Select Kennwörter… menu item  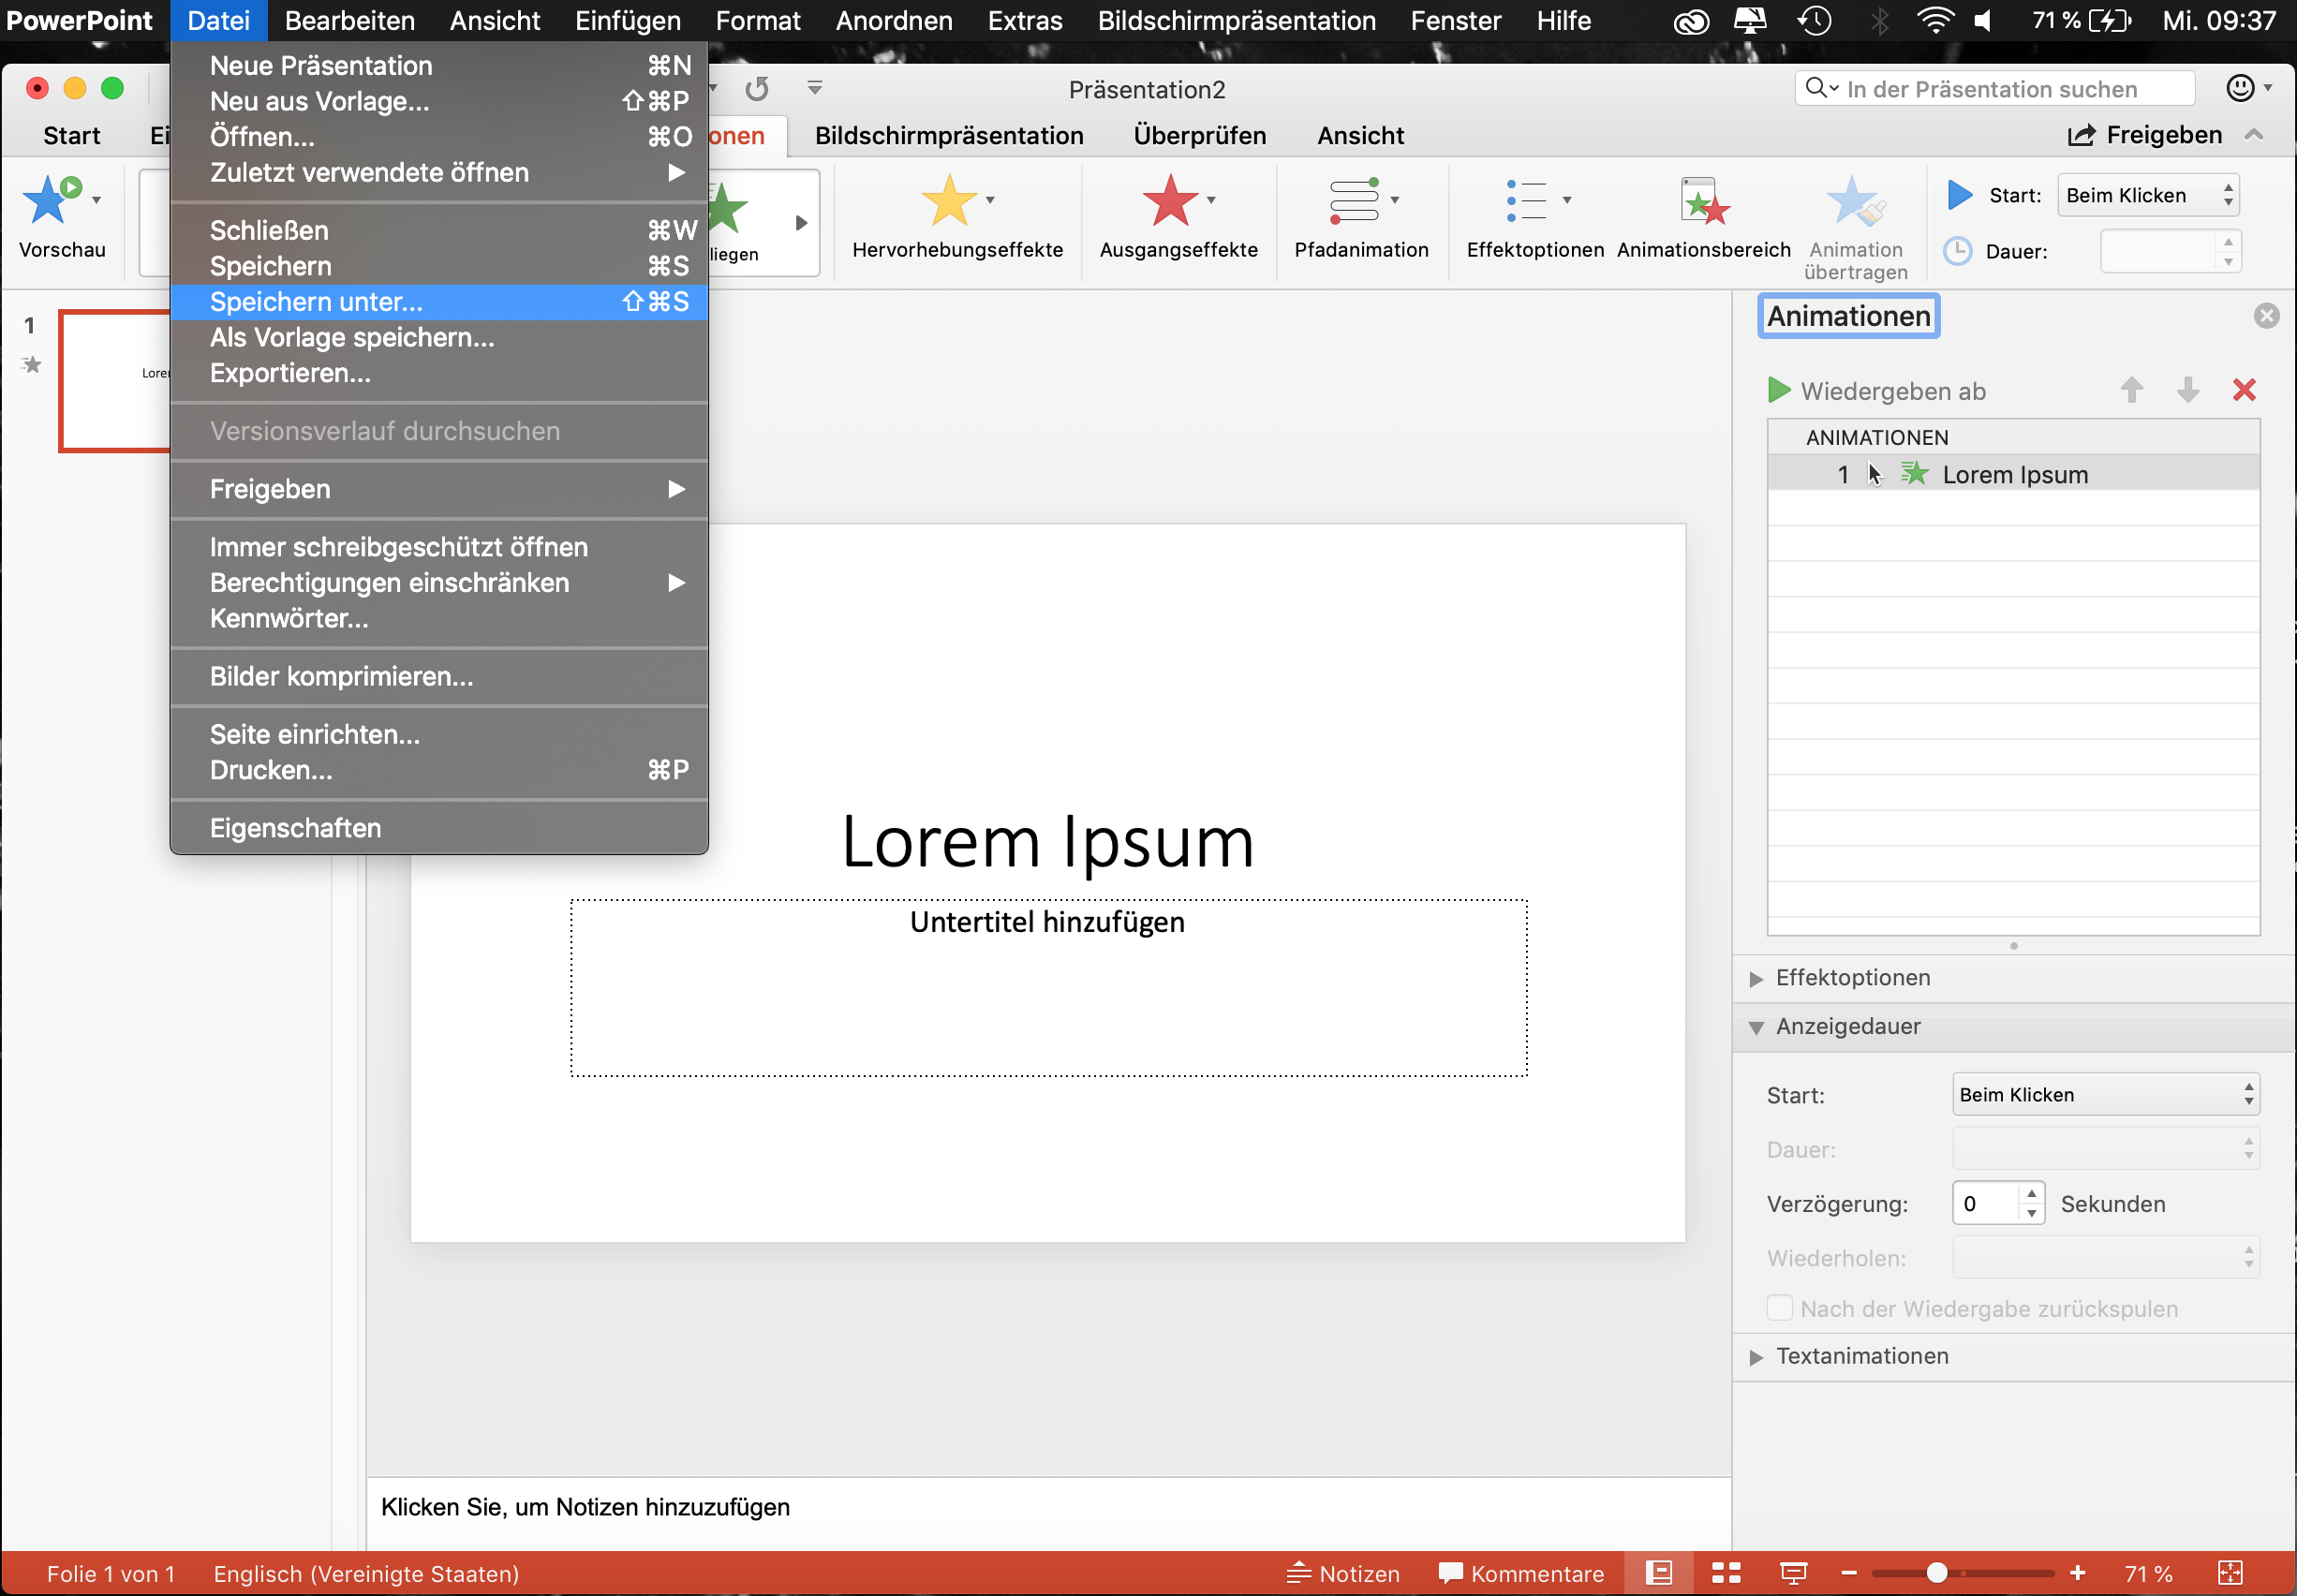pos(439,619)
